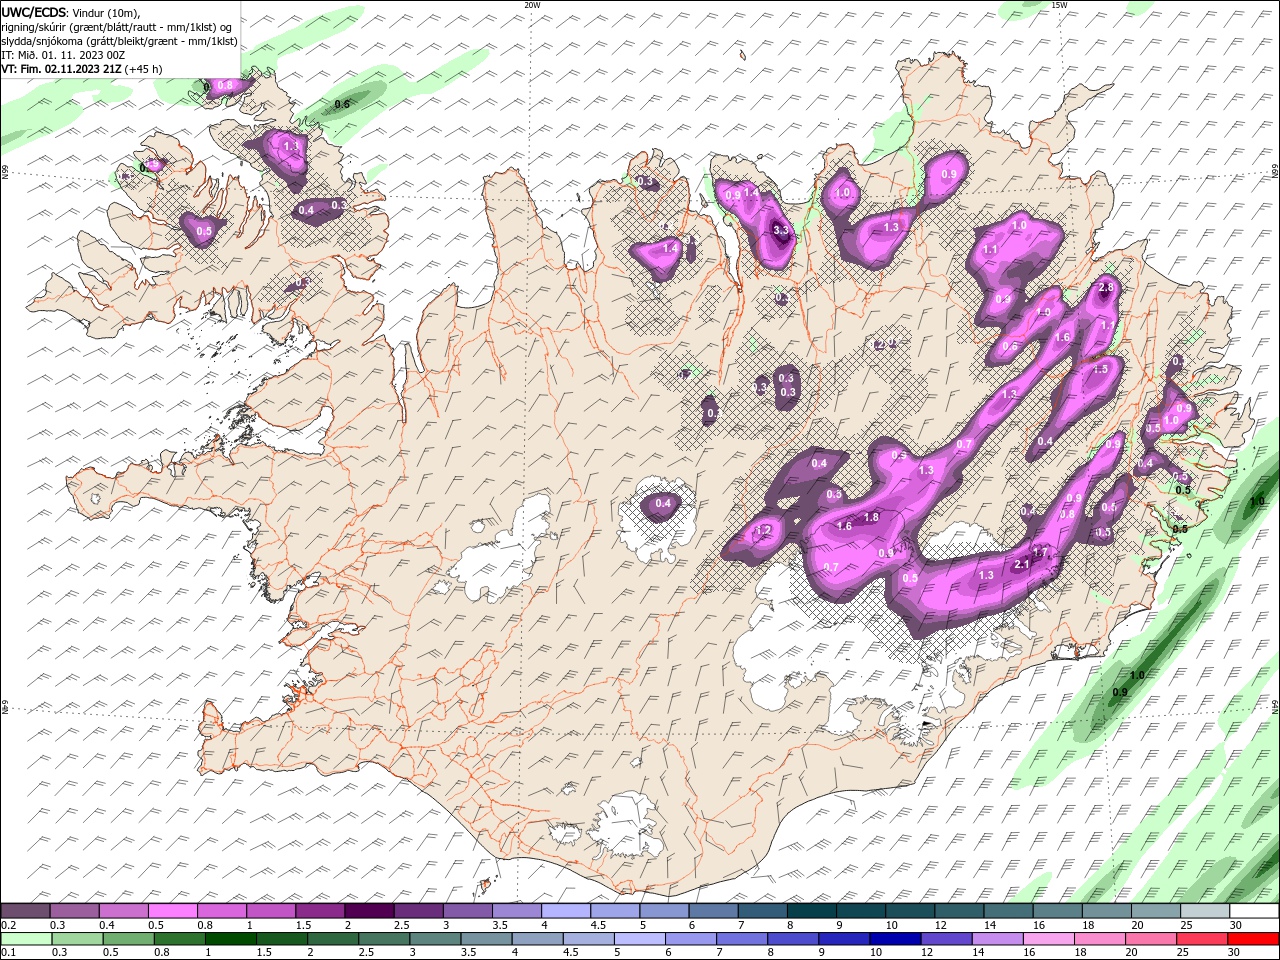Click the 'Vindur (10m)' label
1280x960 pixels.
[x=106, y=12]
